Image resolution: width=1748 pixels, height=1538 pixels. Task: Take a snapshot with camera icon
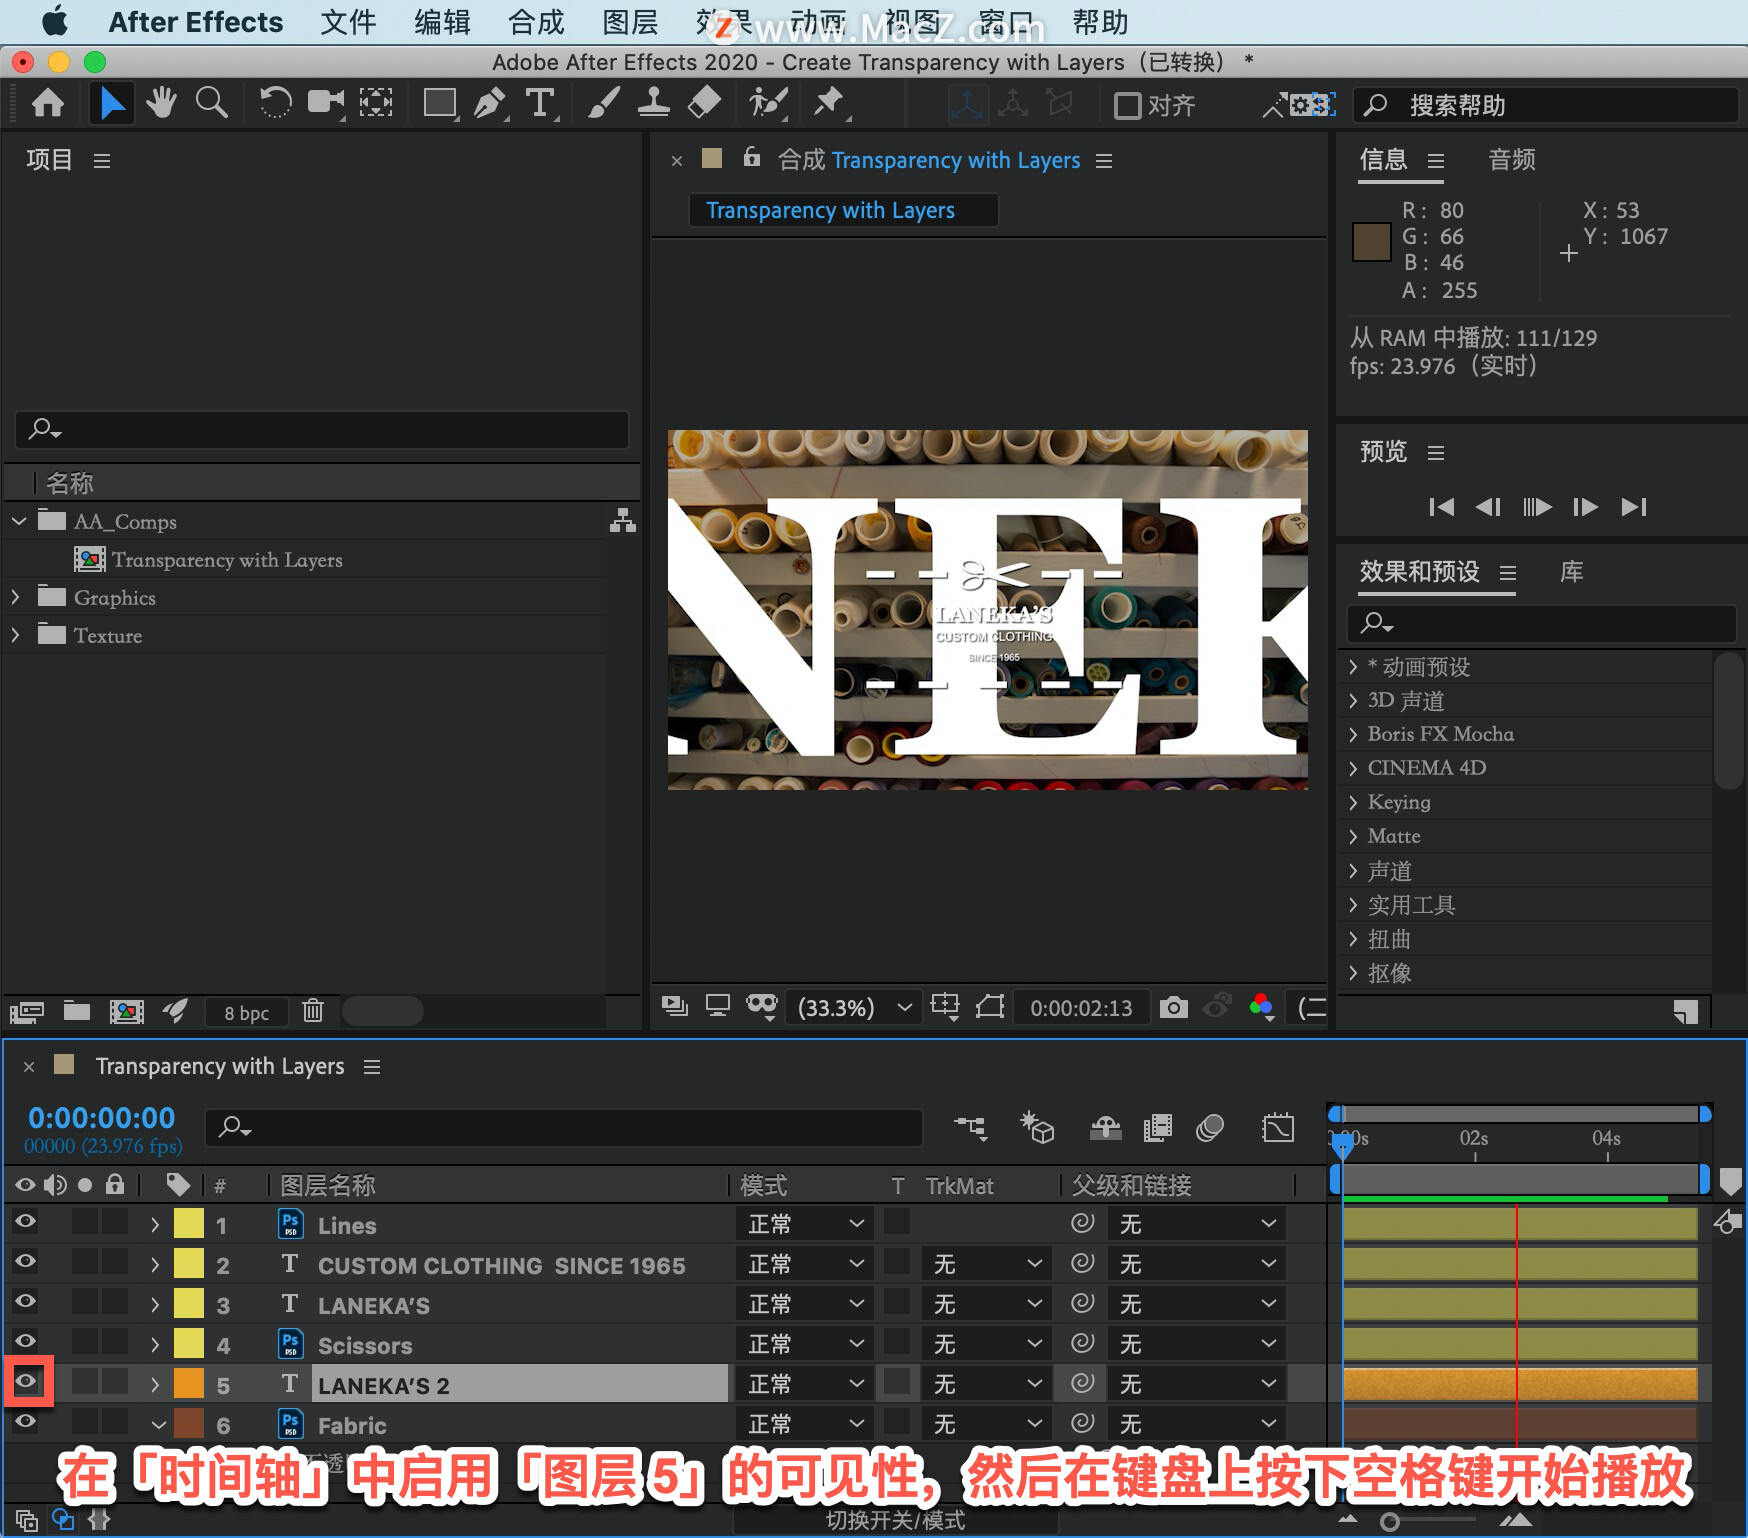coord(1174,1007)
